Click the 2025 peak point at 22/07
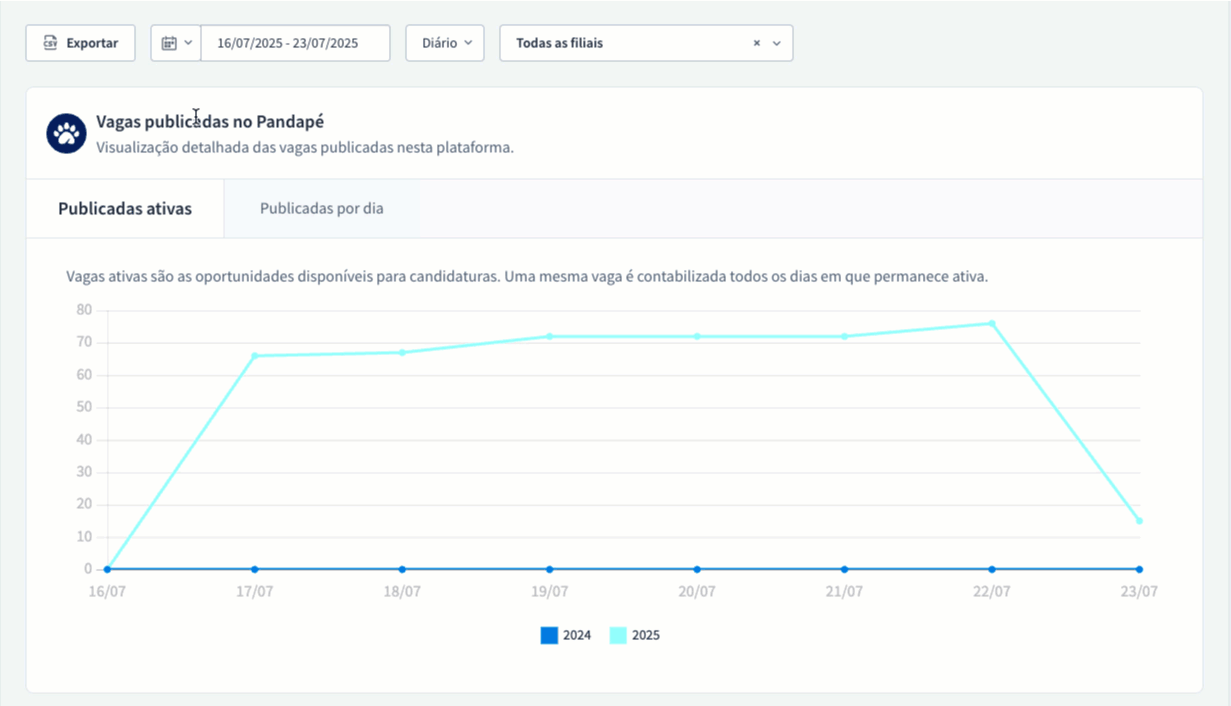 point(992,323)
